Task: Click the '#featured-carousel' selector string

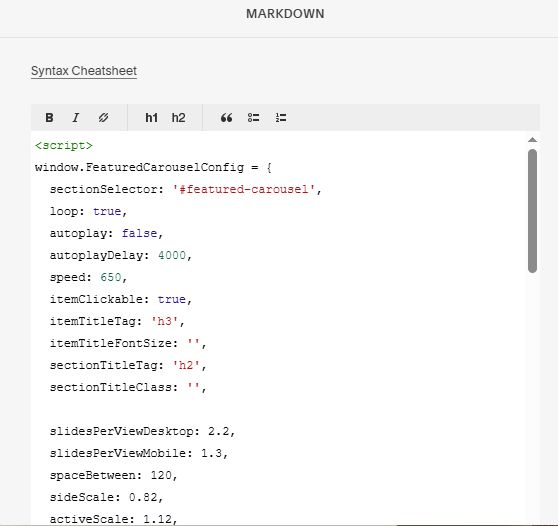Action: tap(243, 189)
